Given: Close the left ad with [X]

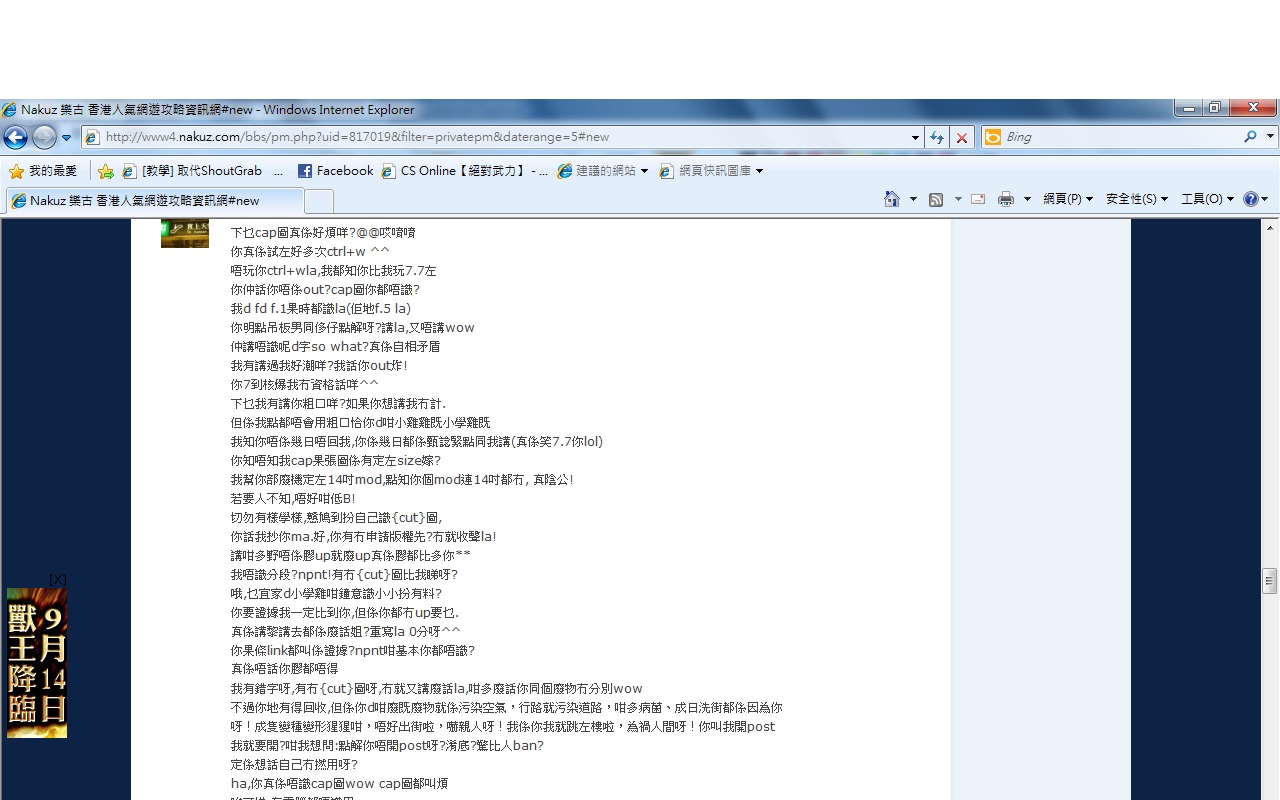Looking at the screenshot, I should (58, 579).
